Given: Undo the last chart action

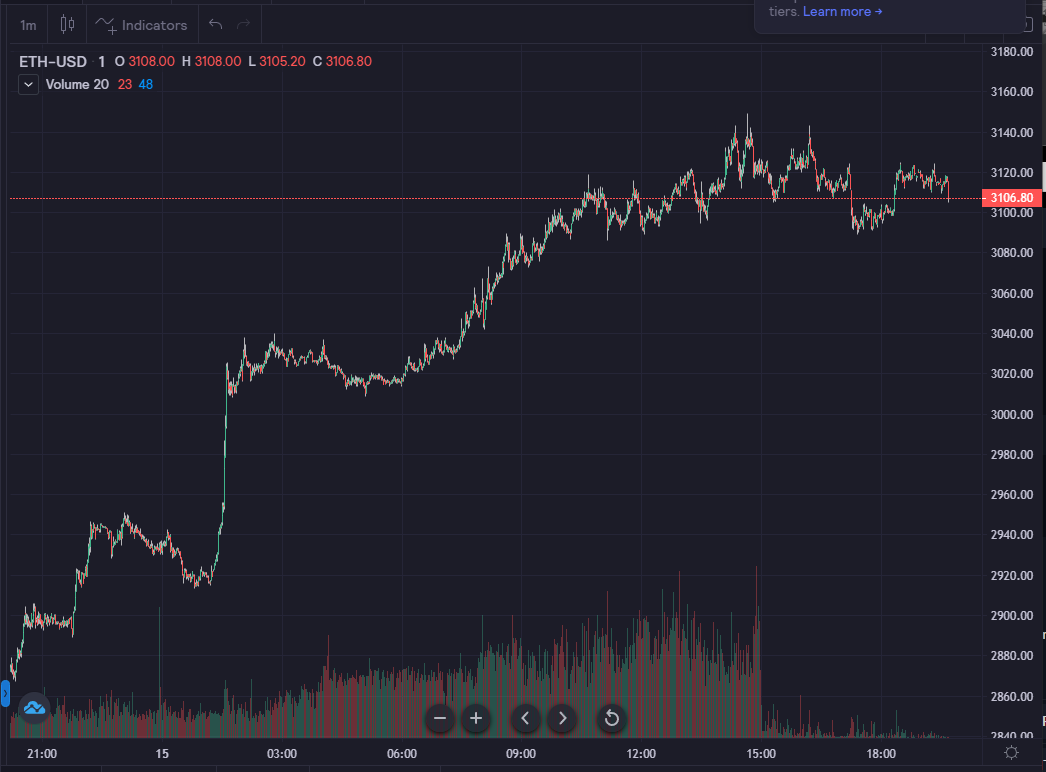Looking at the screenshot, I should [x=215, y=25].
